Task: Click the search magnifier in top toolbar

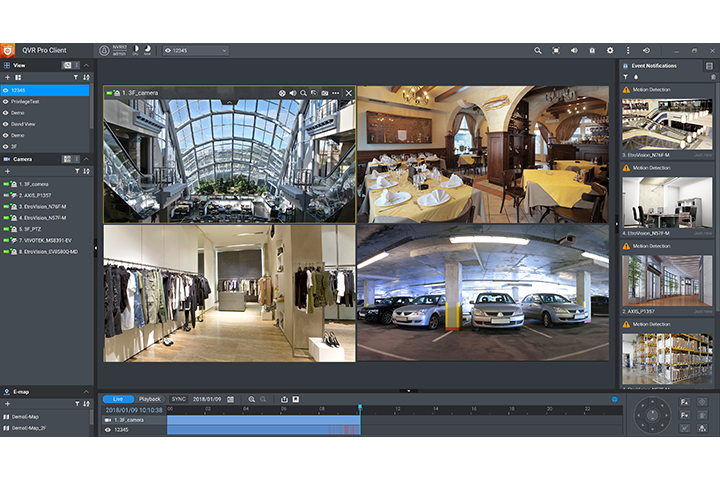Action: tap(537, 50)
